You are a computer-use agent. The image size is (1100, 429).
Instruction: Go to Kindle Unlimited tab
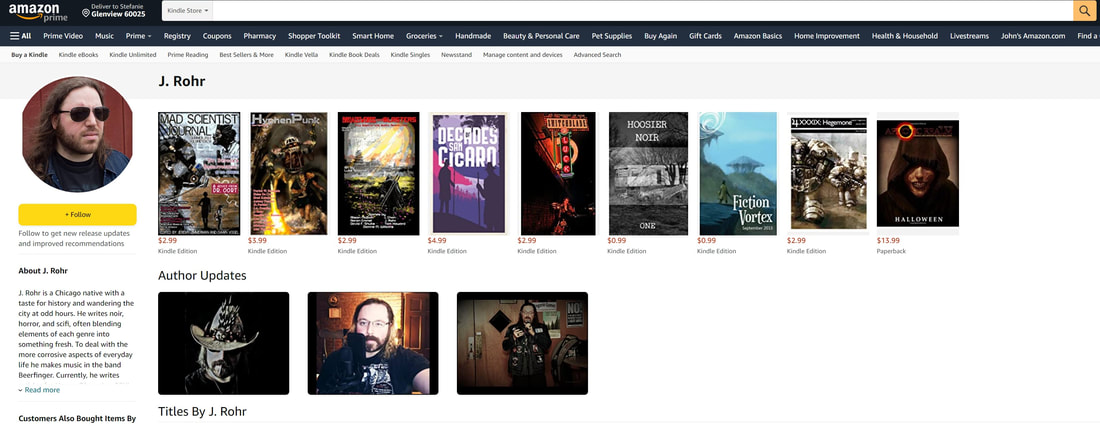(133, 55)
